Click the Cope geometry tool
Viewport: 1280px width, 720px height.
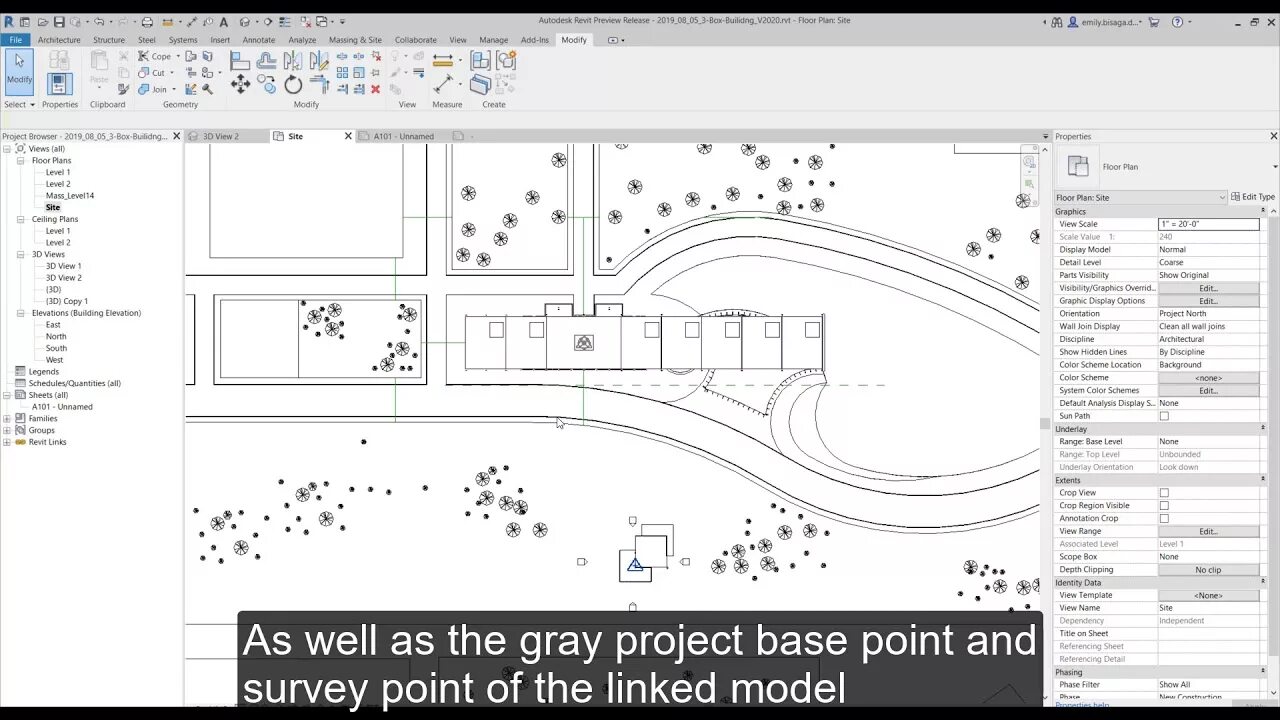pos(152,56)
